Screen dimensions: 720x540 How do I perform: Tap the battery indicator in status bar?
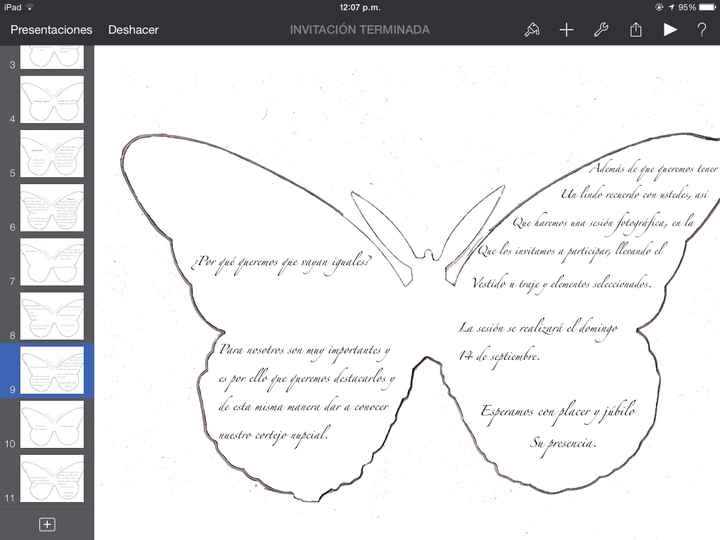(704, 7)
